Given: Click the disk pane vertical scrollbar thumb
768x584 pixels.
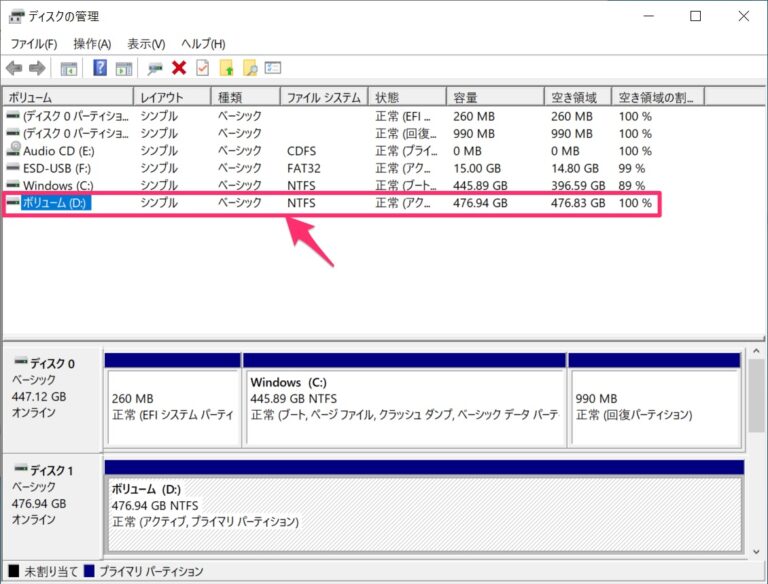Looking at the screenshot, I should (756, 395).
